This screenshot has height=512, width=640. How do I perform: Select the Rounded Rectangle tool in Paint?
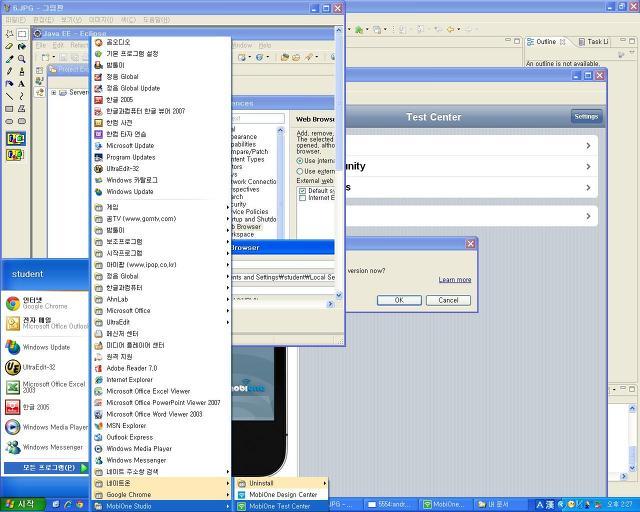[x=22, y=121]
